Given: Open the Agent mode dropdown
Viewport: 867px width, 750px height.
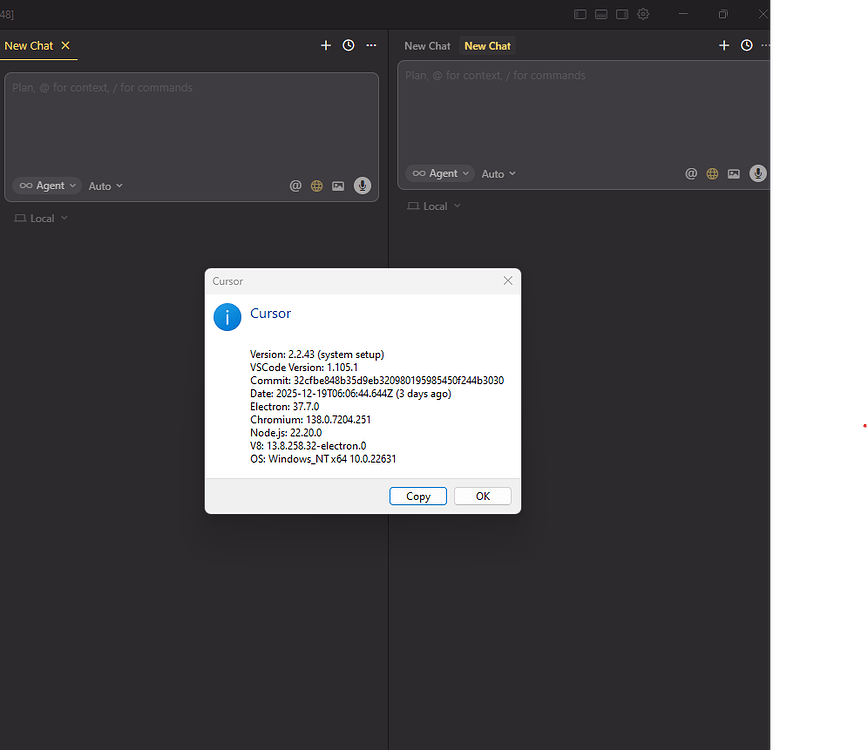Looking at the screenshot, I should (46, 186).
